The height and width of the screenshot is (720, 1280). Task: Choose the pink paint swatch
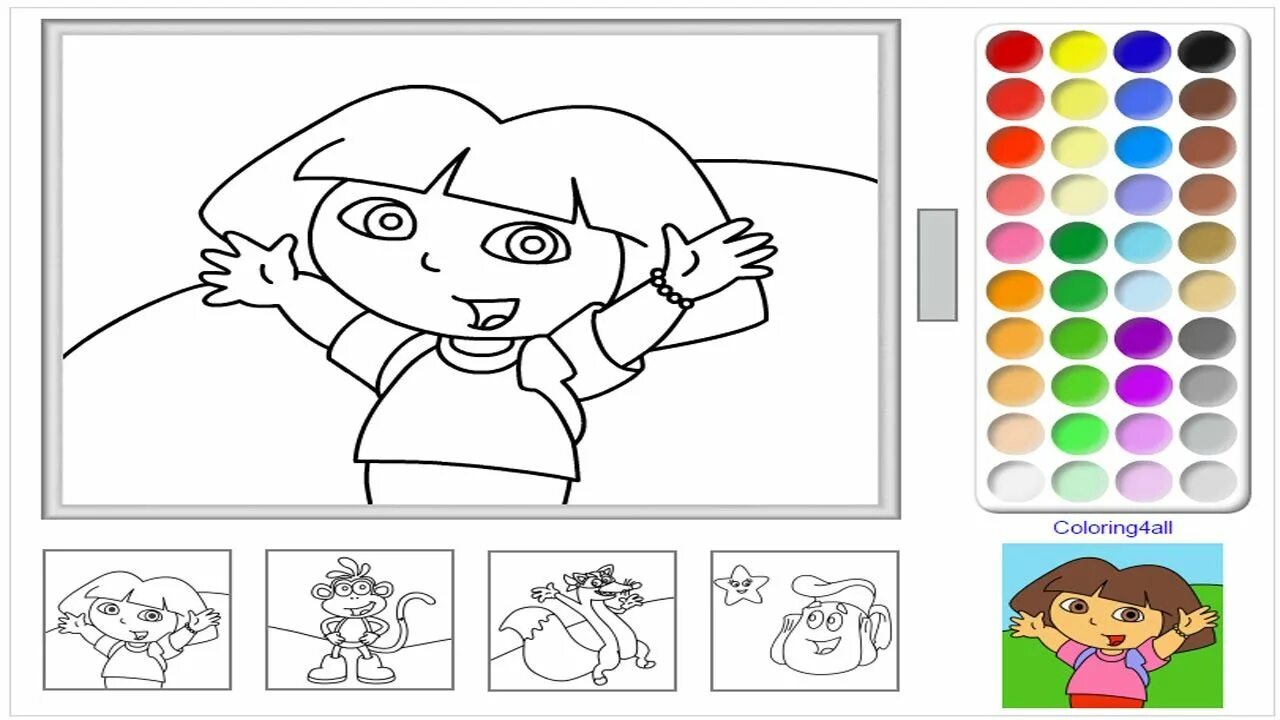1014,243
